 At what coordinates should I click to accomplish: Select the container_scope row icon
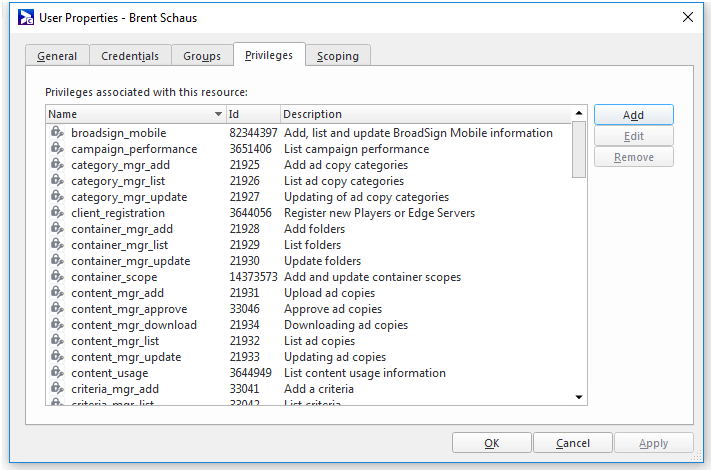point(57,277)
